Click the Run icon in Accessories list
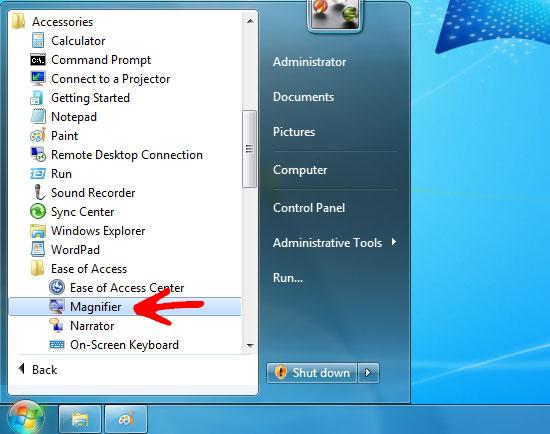The width and height of the screenshot is (550, 434). click(x=38, y=173)
